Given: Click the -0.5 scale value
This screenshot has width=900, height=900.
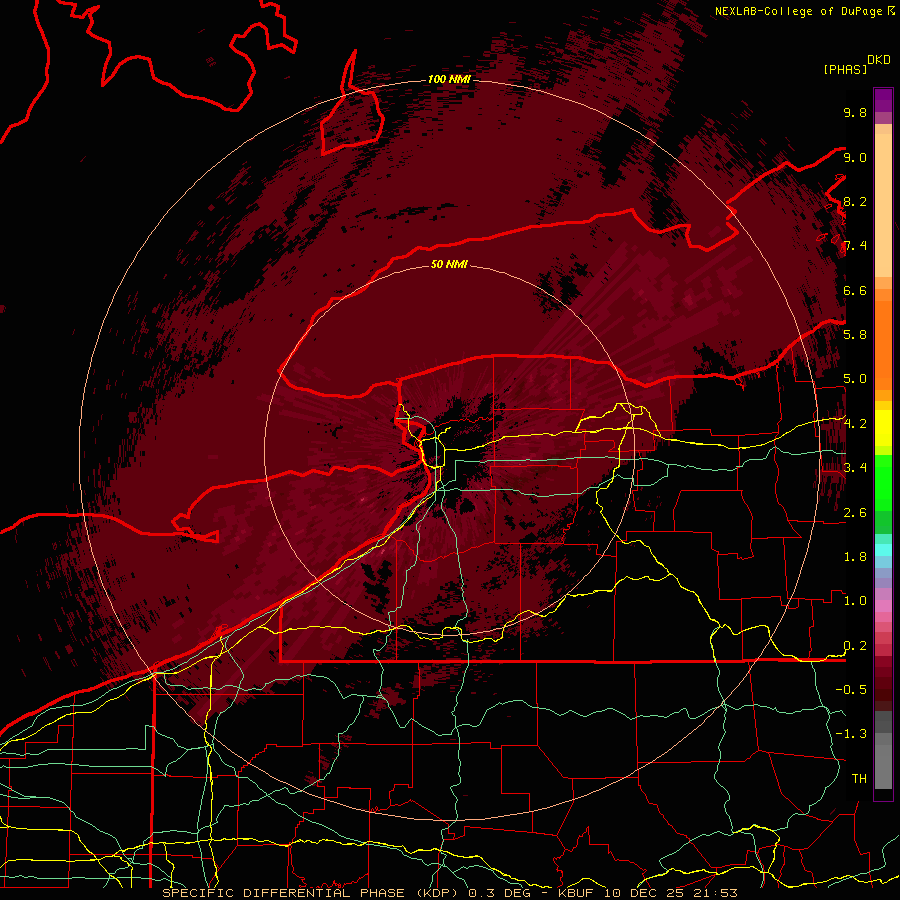Looking at the screenshot, I should click(x=851, y=690).
